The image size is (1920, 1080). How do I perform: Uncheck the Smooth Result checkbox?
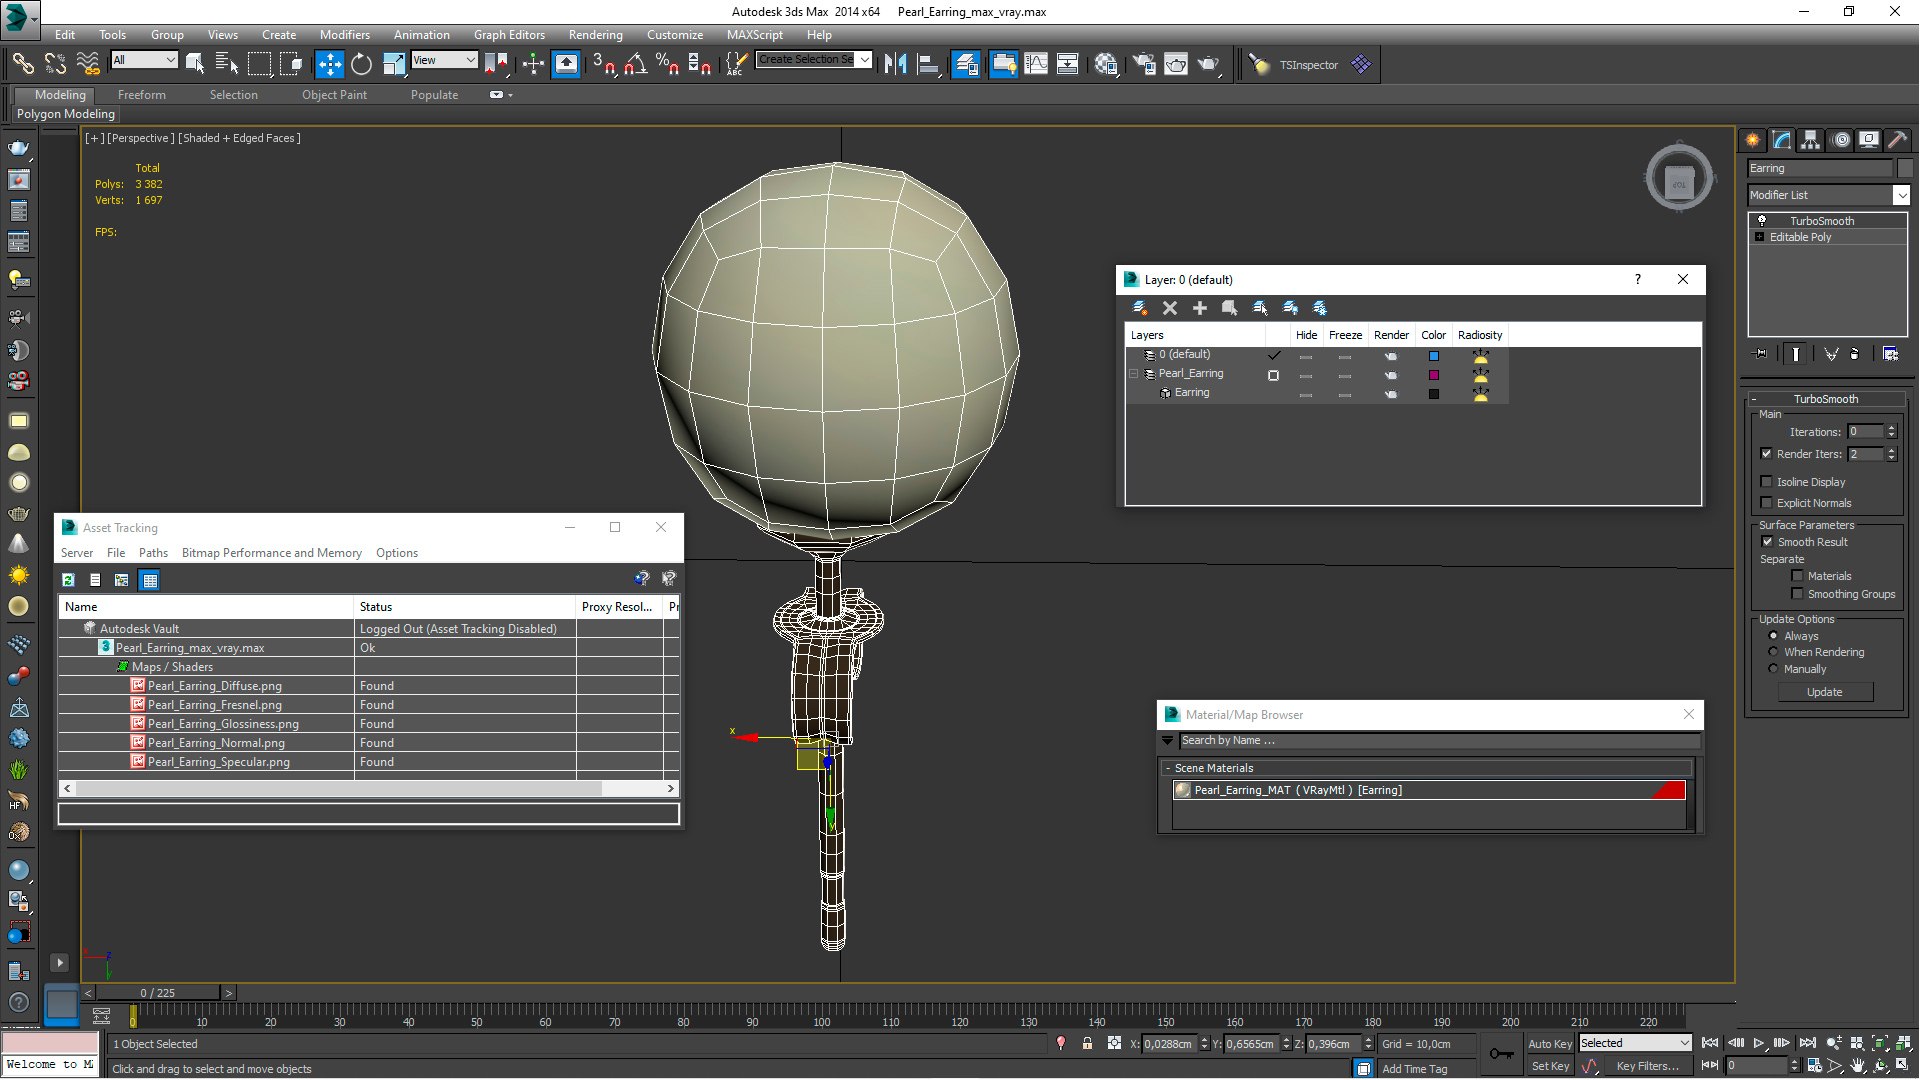1767,542
